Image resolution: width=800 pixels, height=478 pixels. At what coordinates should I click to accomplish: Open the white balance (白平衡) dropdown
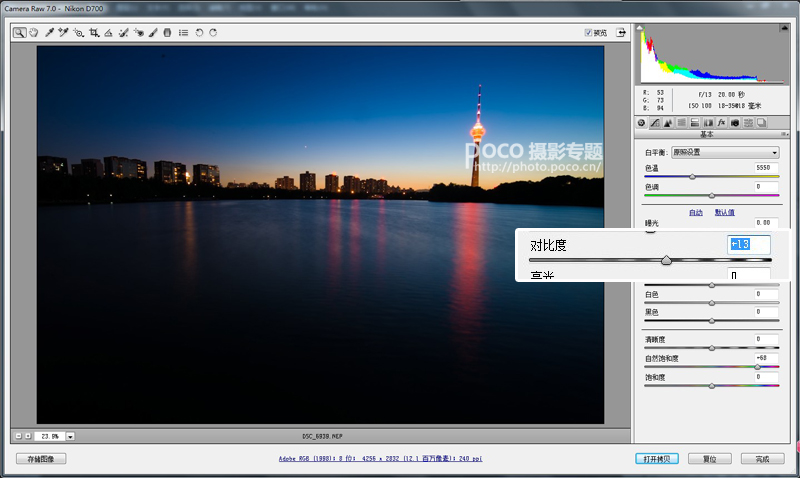coord(725,152)
